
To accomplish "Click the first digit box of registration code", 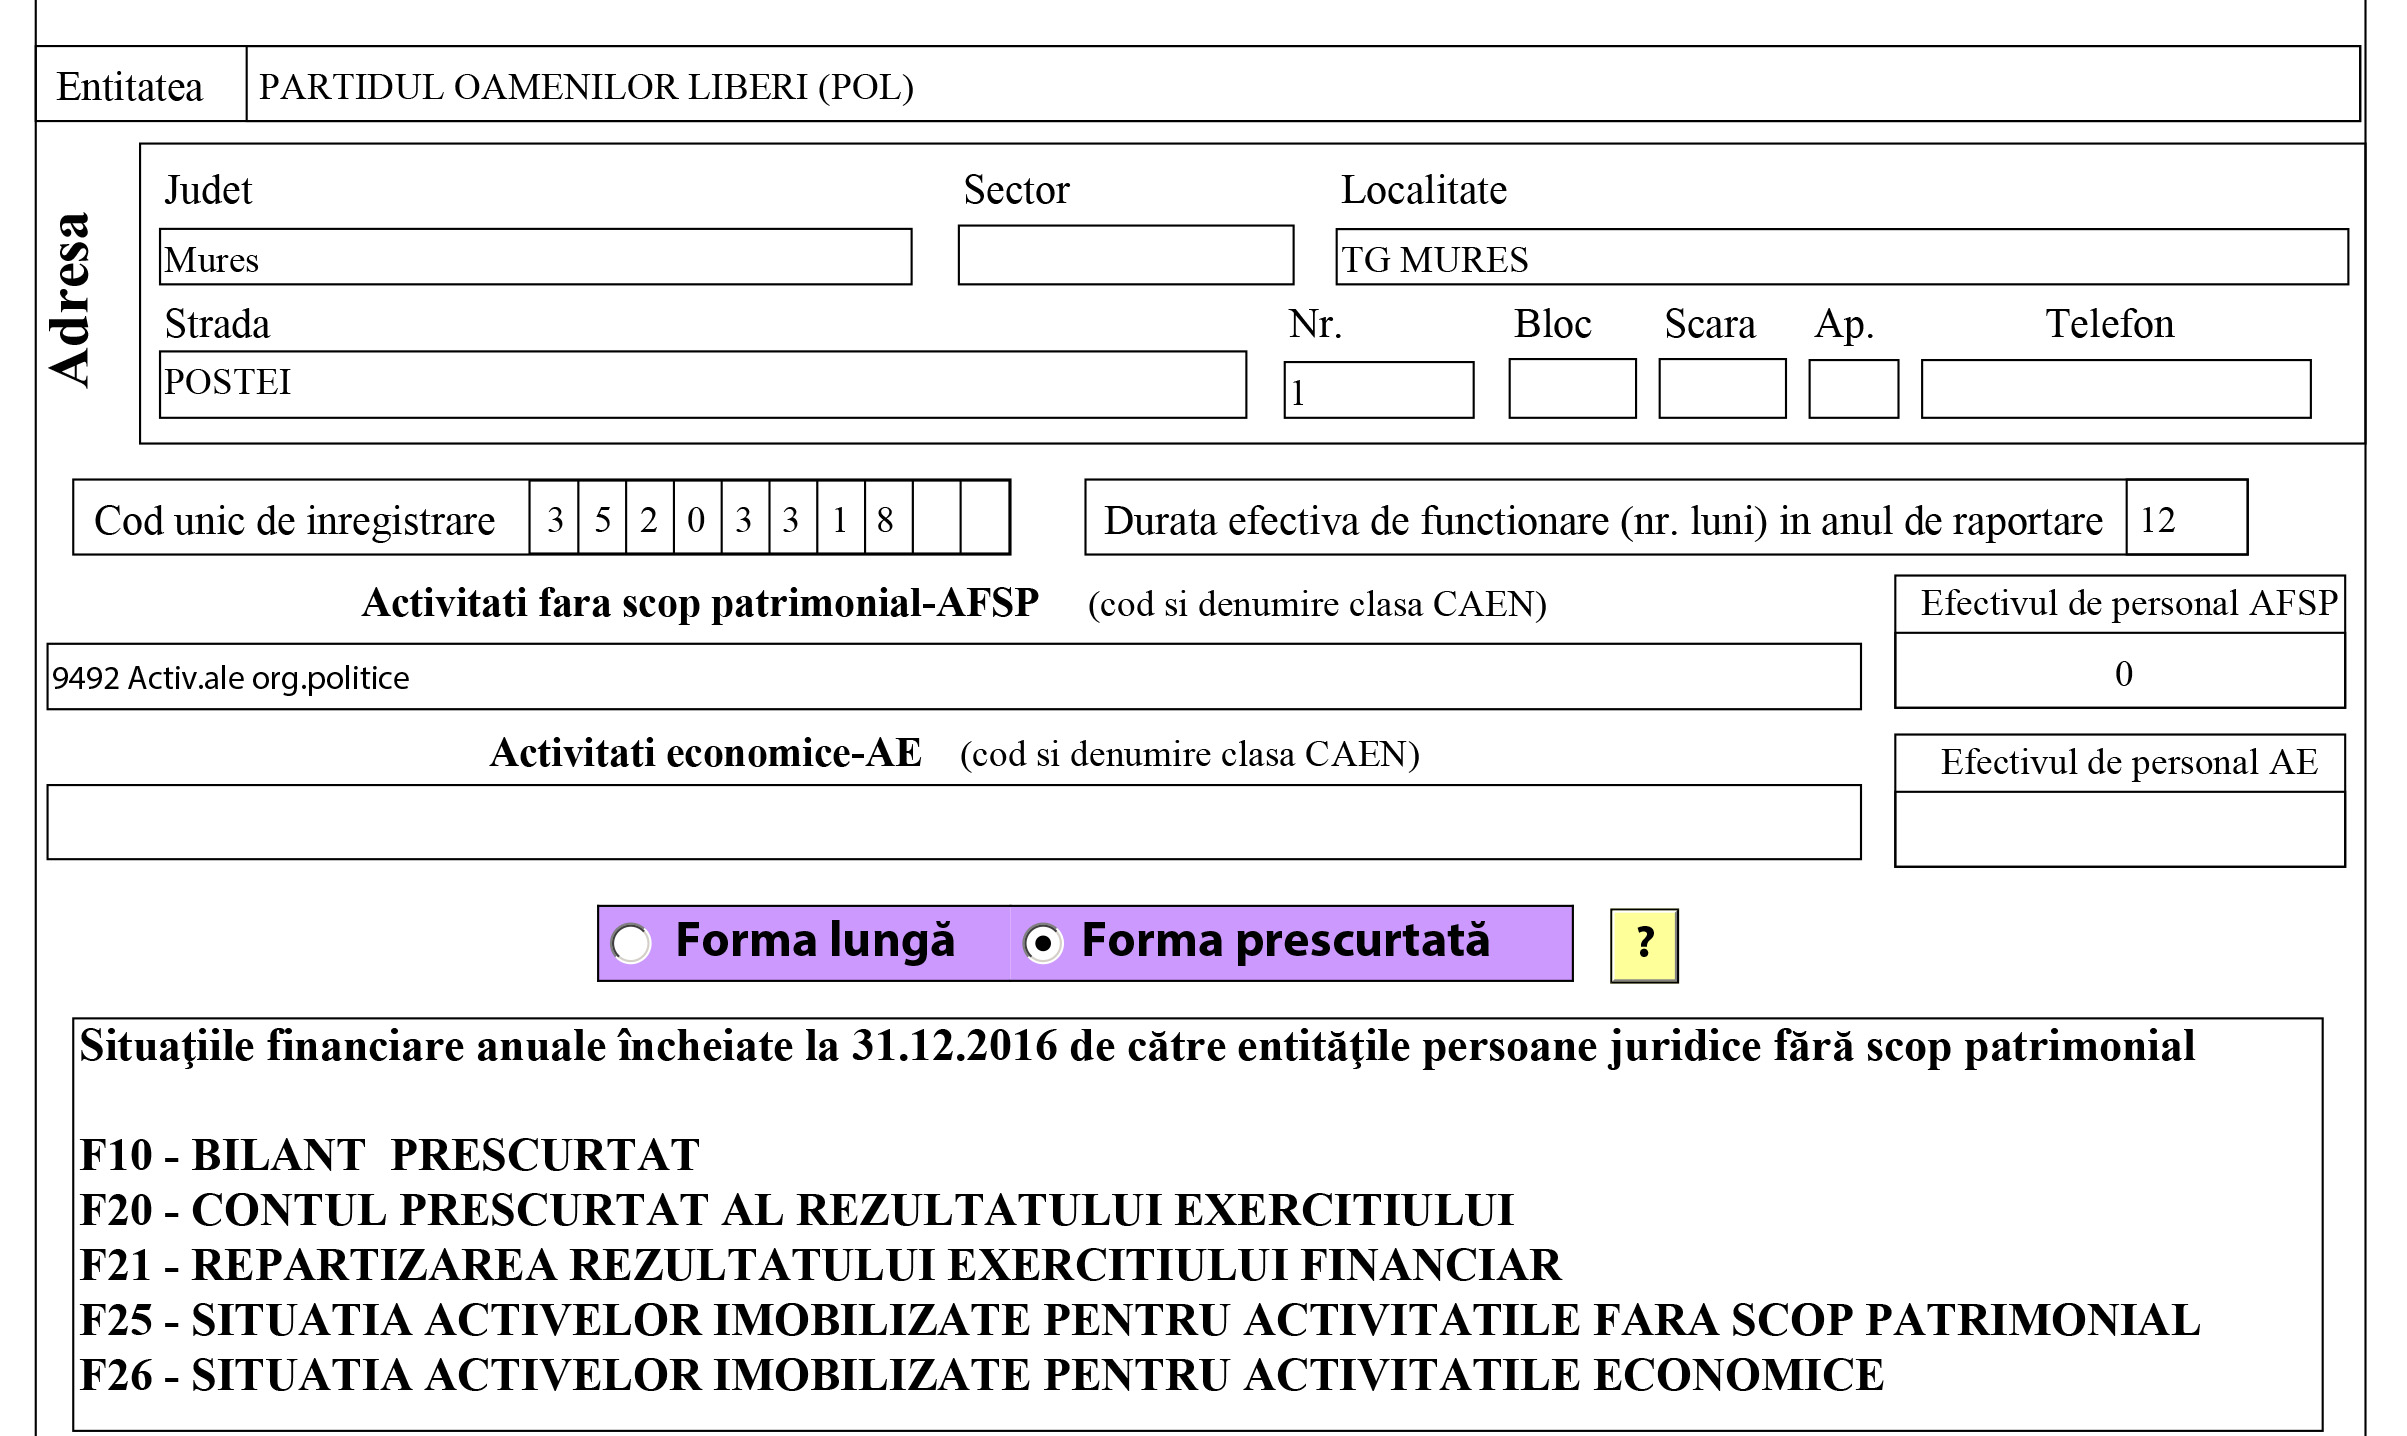I will coord(554,518).
